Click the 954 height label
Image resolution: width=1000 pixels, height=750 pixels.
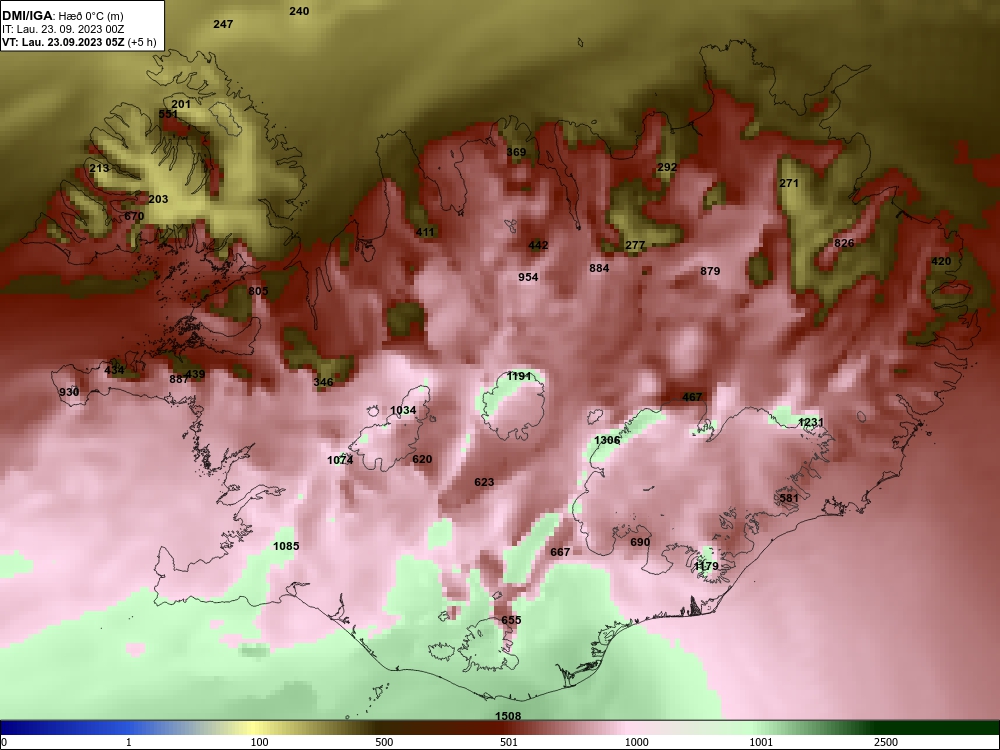tap(528, 277)
